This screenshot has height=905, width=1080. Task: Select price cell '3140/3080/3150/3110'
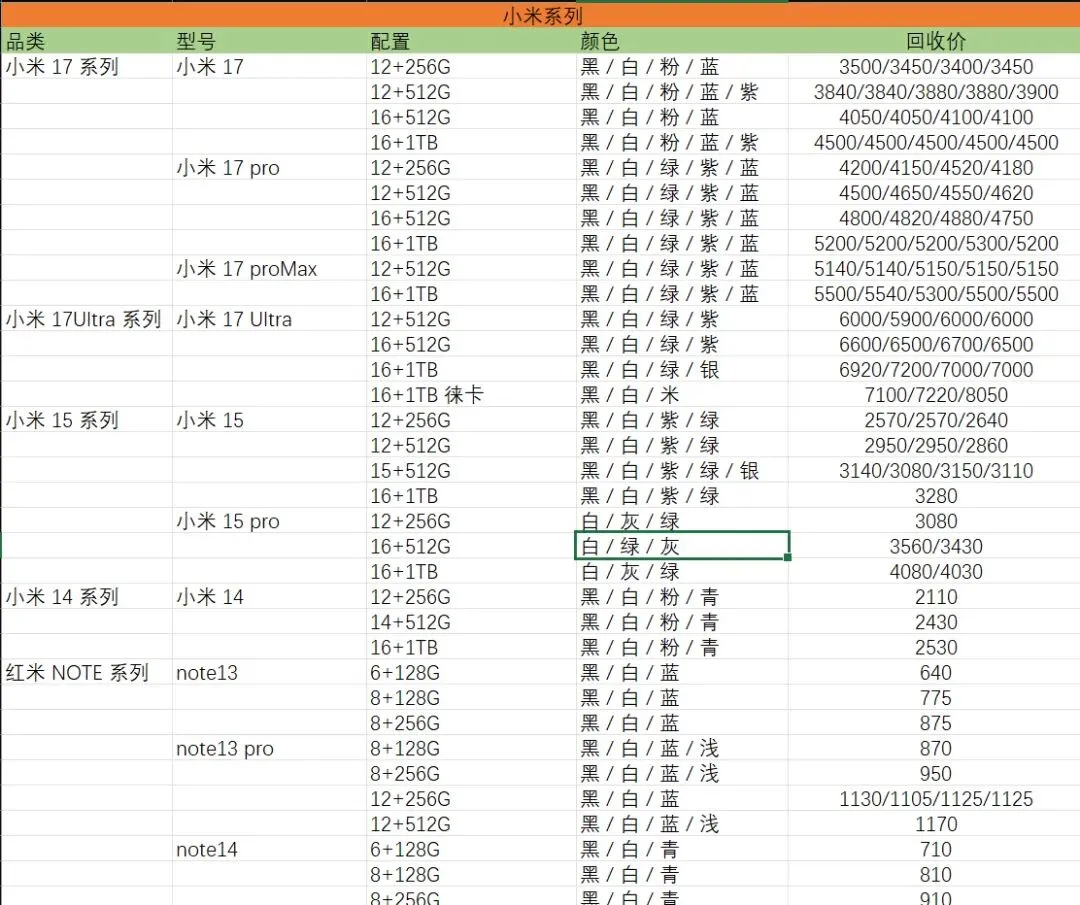click(x=935, y=471)
